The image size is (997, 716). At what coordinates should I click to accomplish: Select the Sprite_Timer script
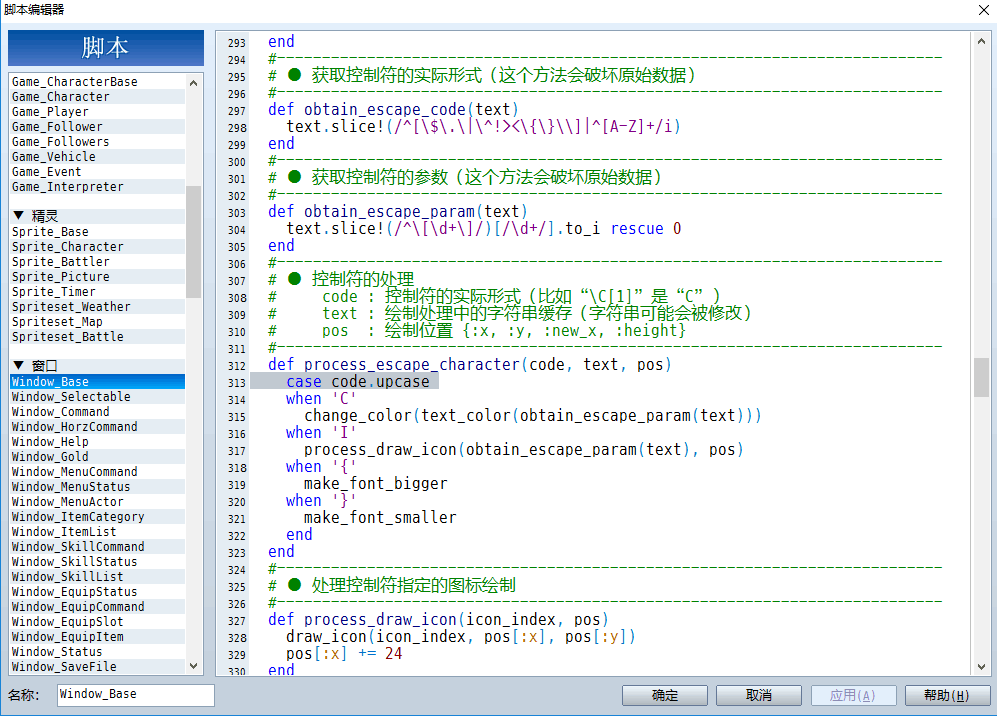pos(98,292)
